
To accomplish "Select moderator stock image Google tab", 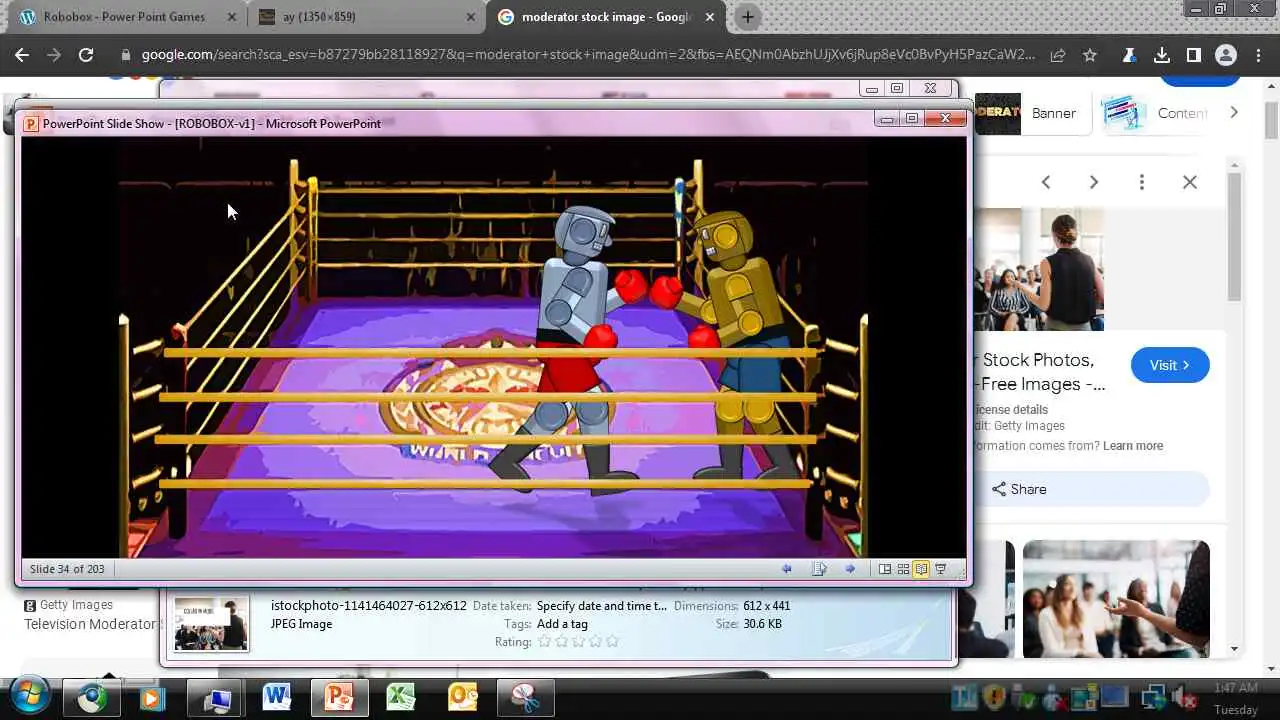I will 606,17.
